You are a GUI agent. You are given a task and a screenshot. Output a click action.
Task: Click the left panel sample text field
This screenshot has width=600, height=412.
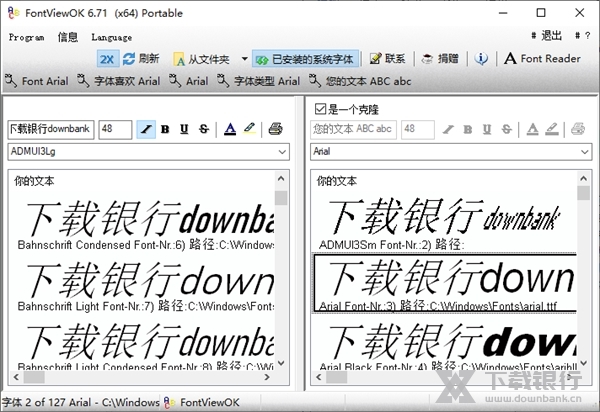[x=51, y=129]
